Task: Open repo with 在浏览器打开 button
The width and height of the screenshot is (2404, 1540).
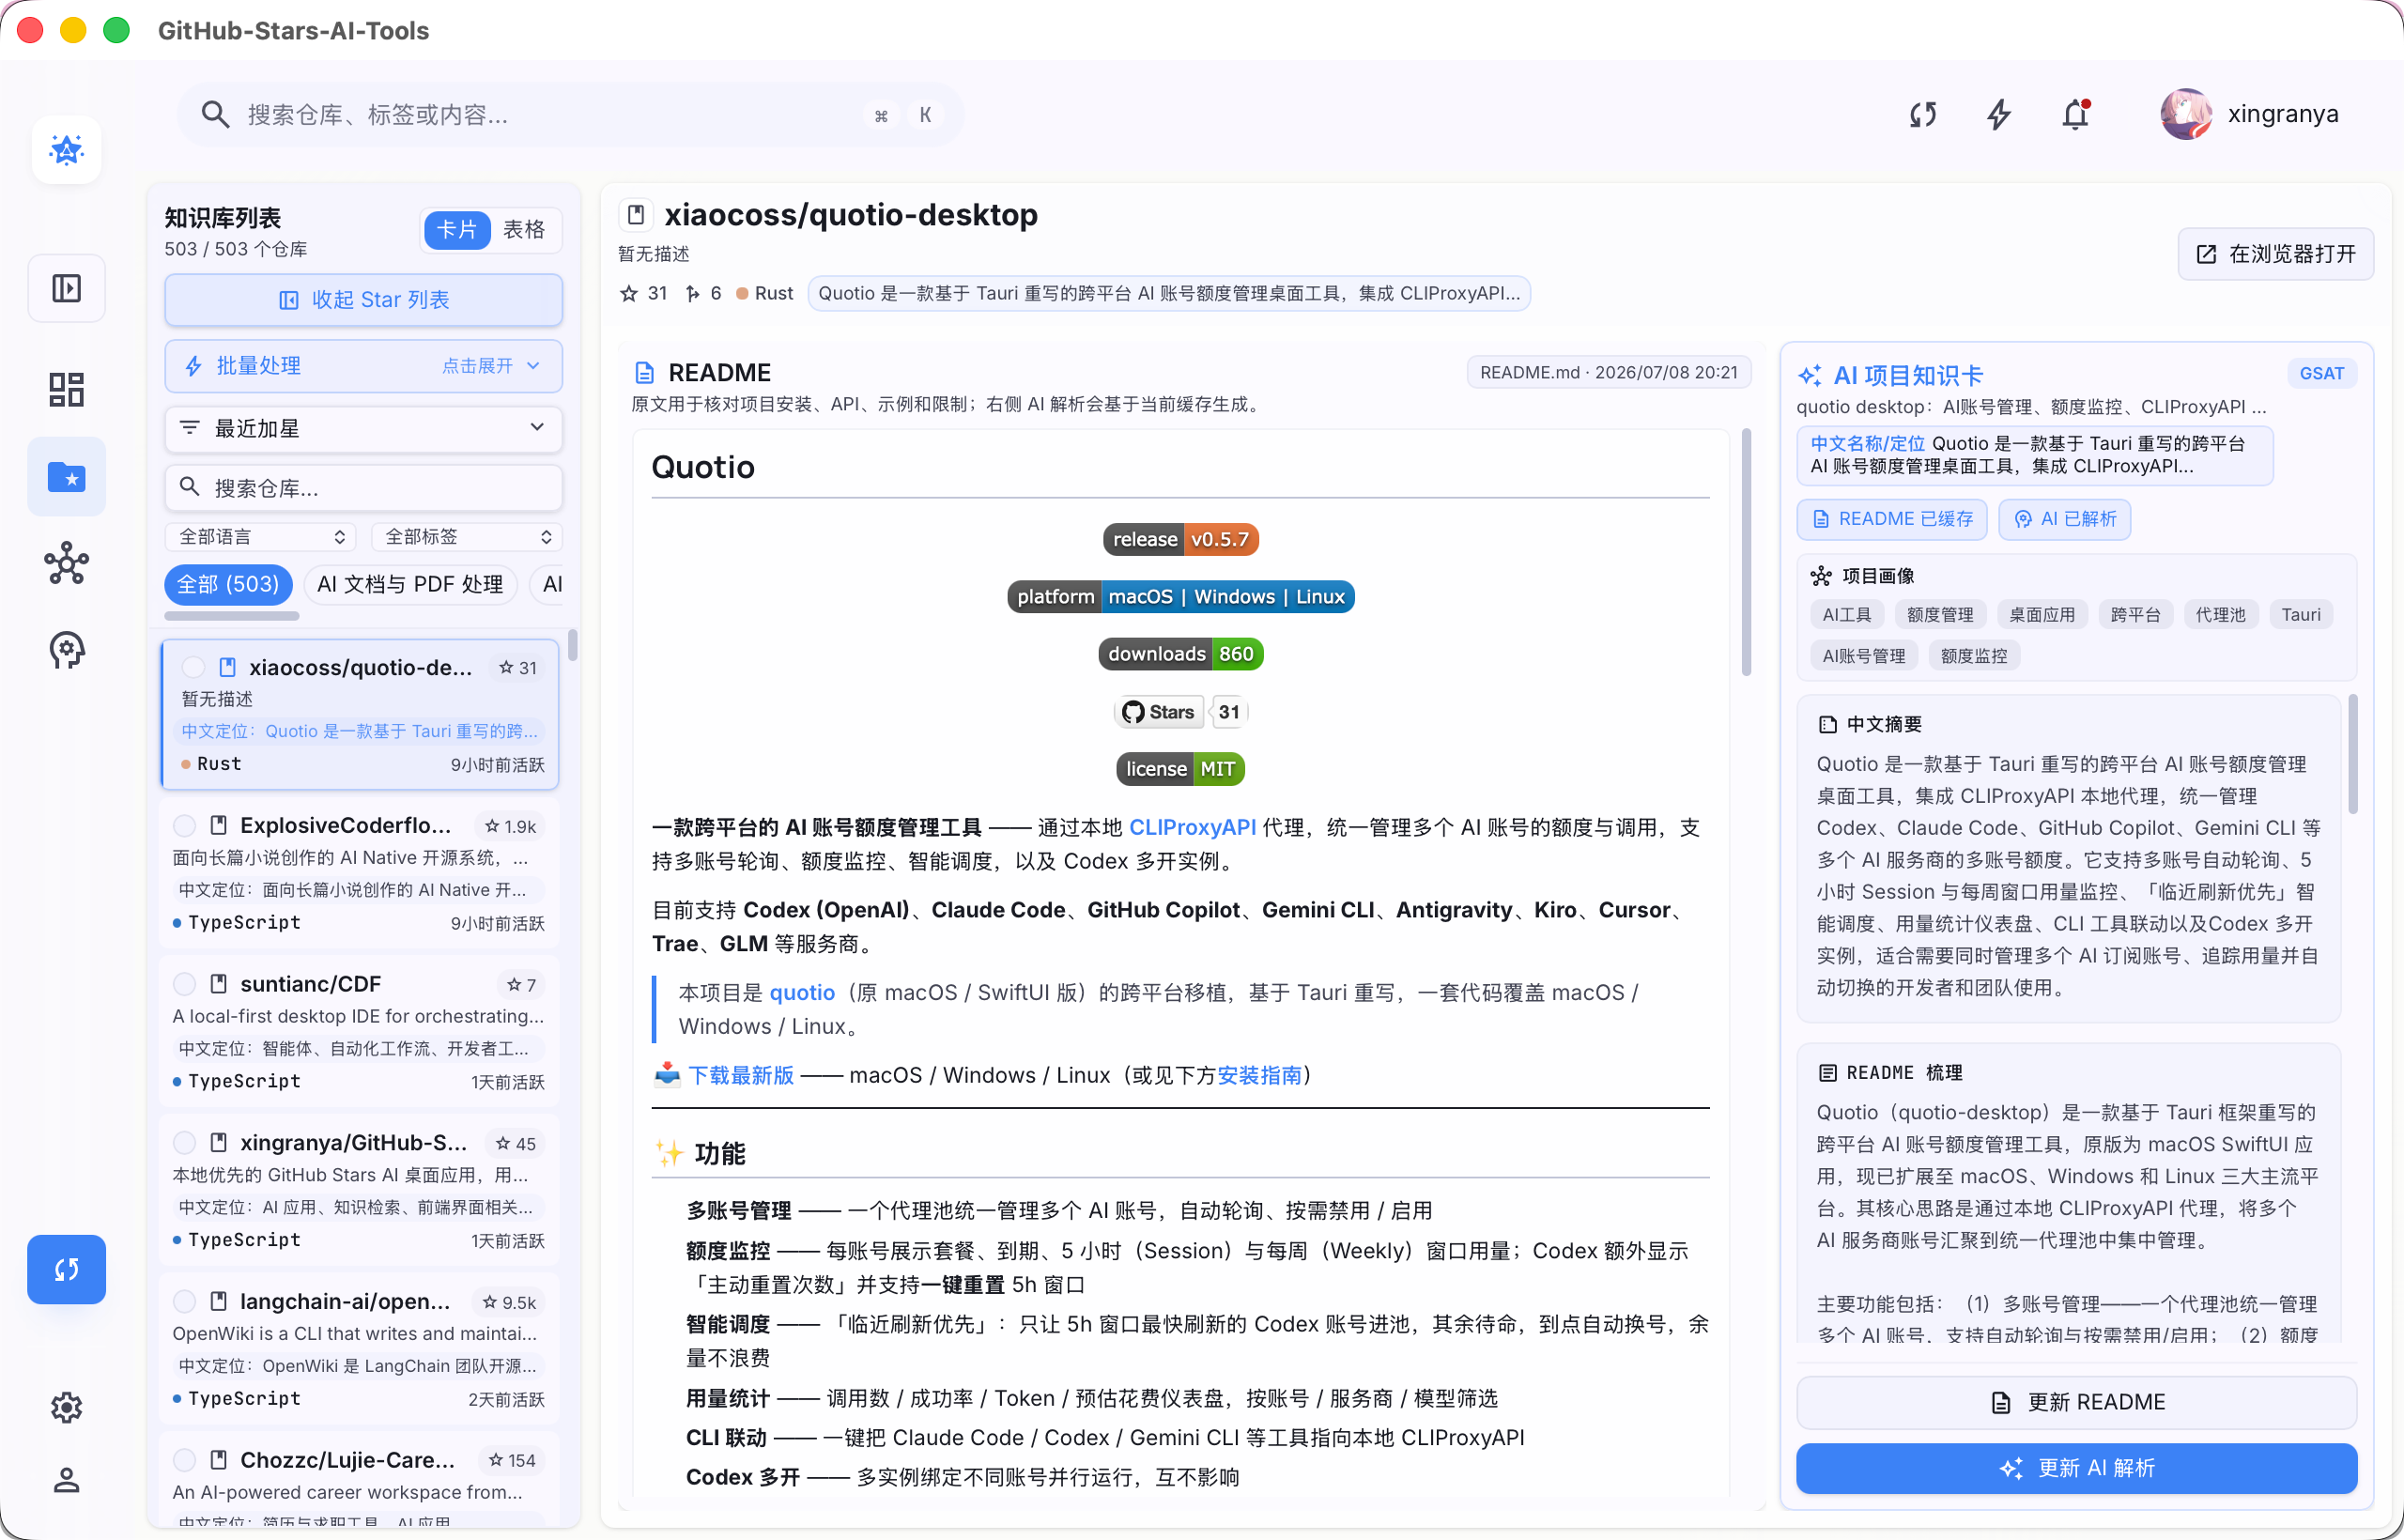Action: pos(2275,254)
